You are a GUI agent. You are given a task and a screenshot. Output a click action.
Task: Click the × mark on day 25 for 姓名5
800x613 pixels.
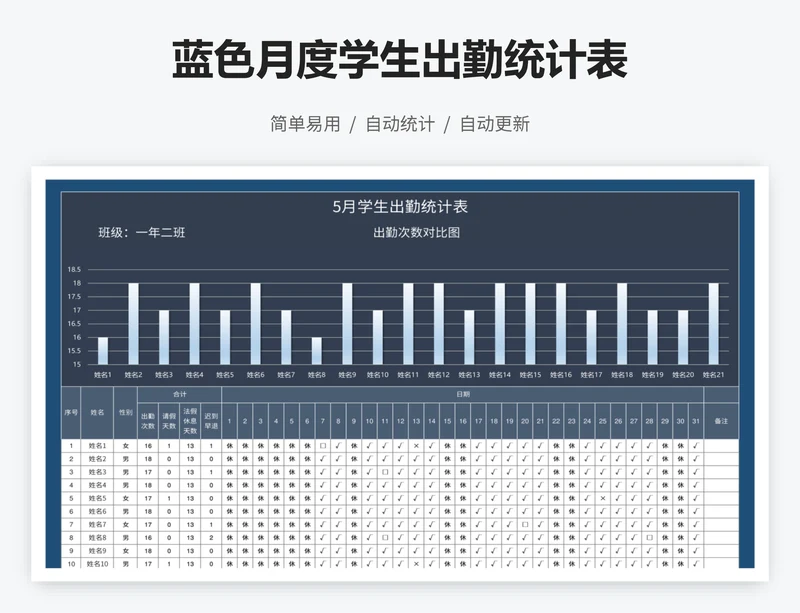[x=603, y=498]
